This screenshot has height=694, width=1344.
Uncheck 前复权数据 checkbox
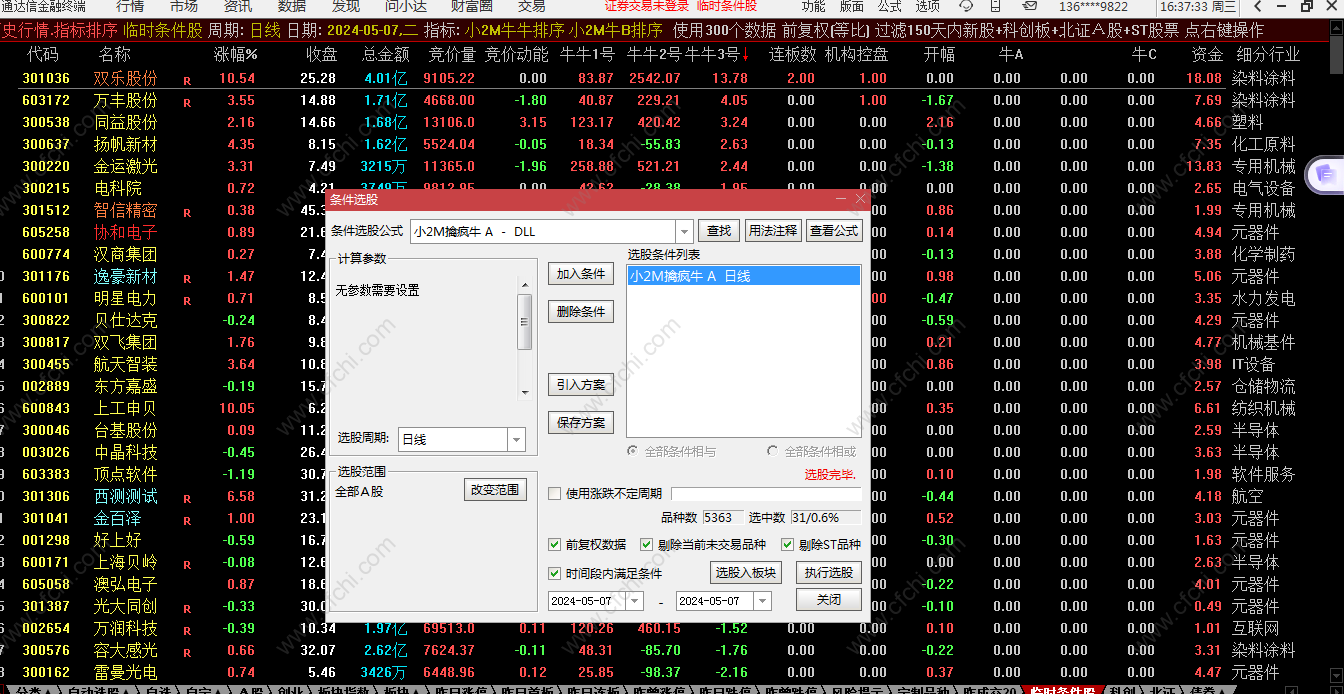click(x=555, y=545)
